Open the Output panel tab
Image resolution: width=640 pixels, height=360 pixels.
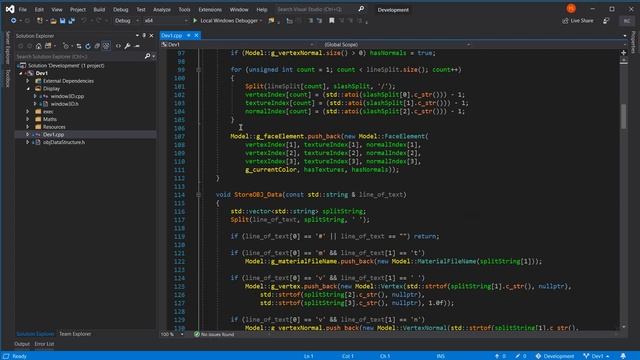[22, 344]
